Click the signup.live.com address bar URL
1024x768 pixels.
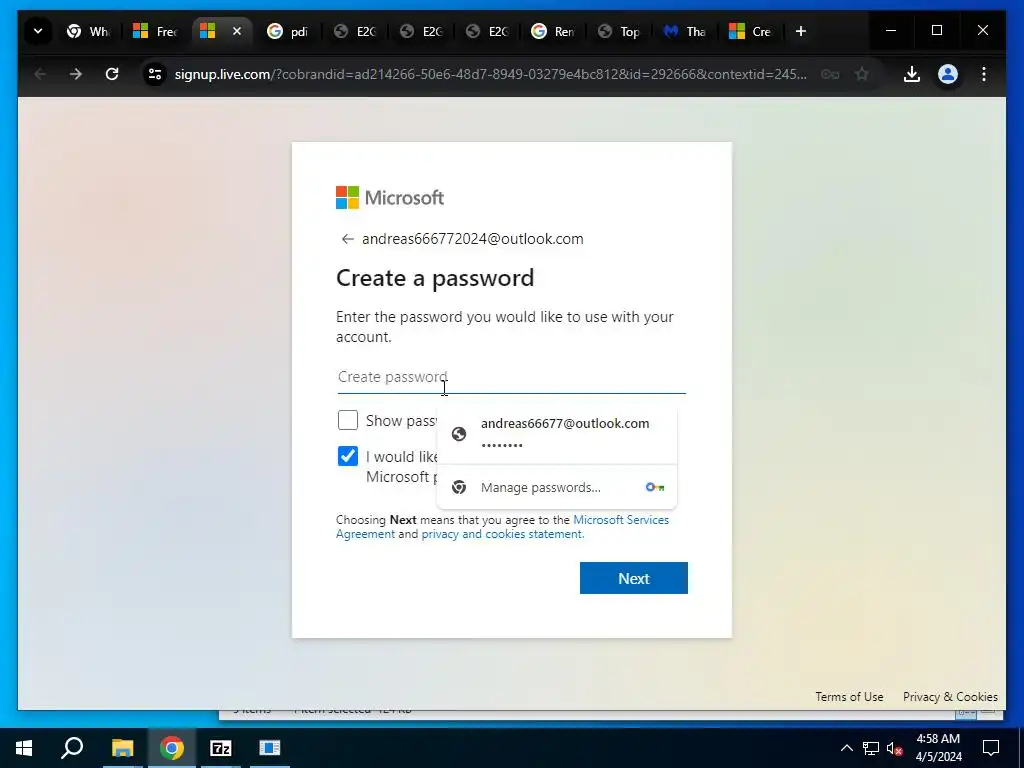490,74
